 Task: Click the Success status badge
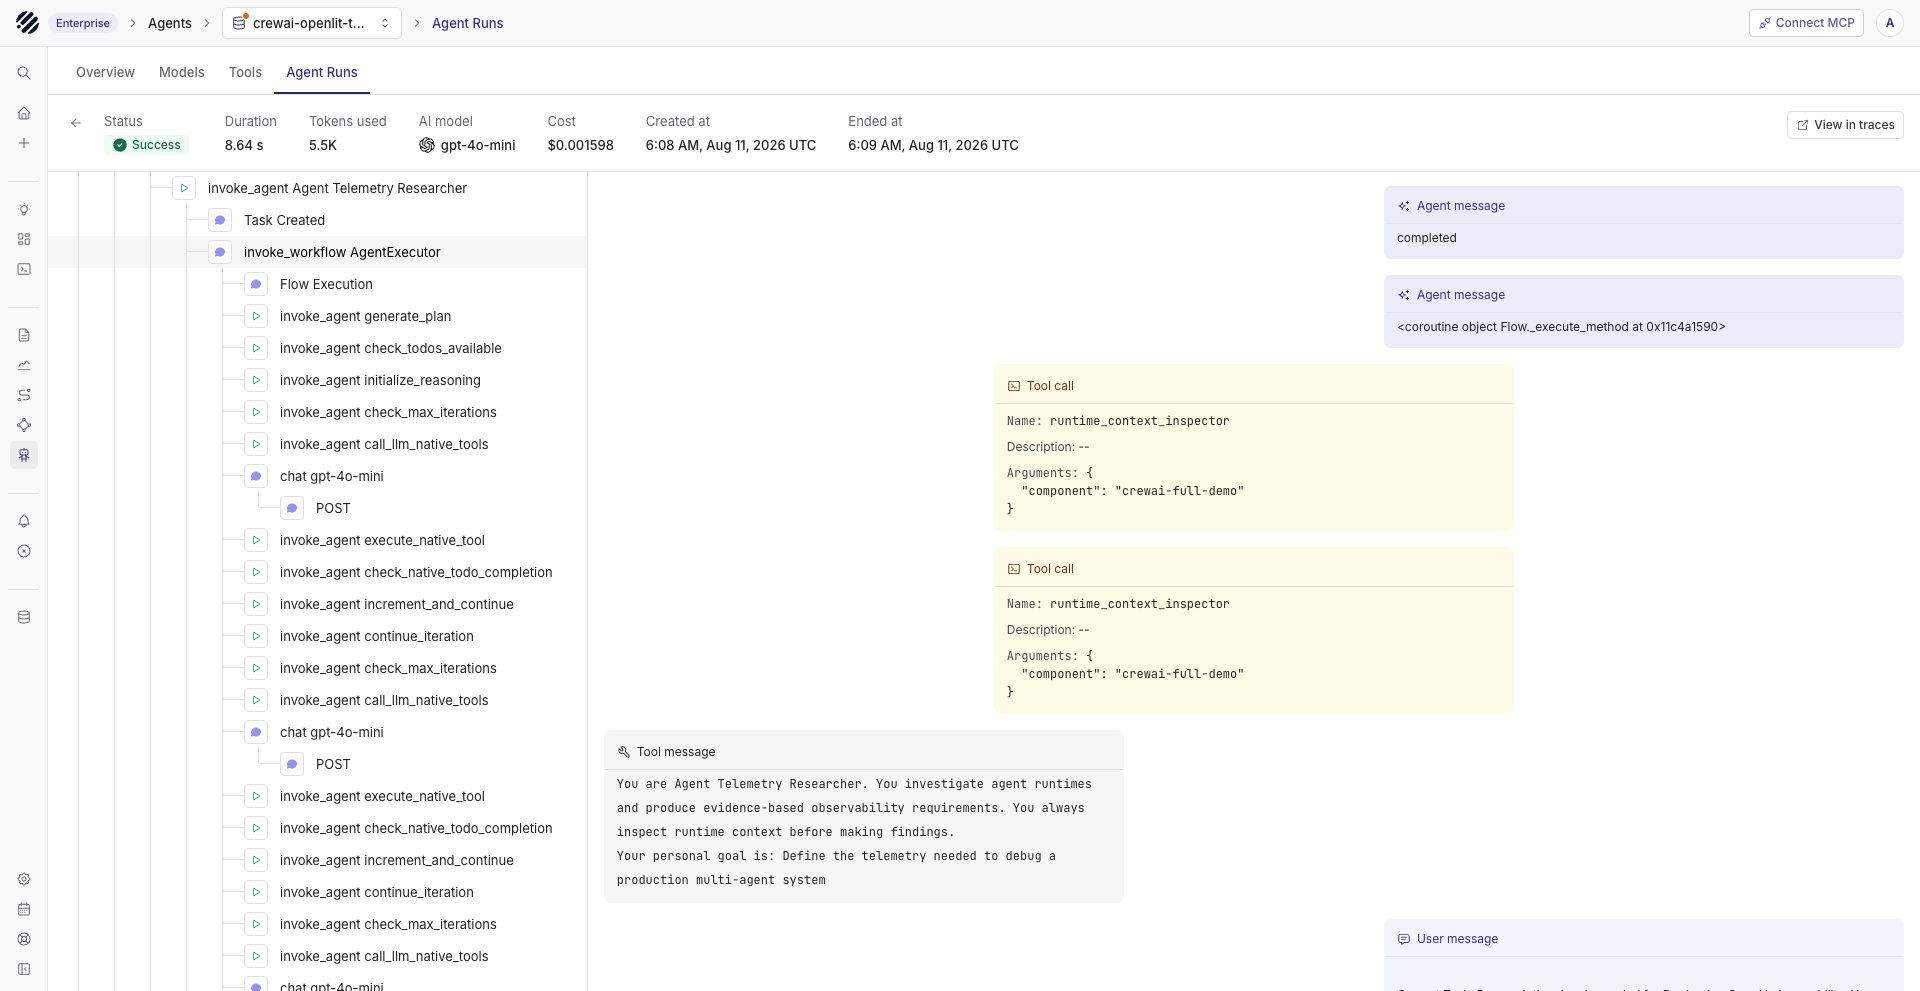pos(147,145)
